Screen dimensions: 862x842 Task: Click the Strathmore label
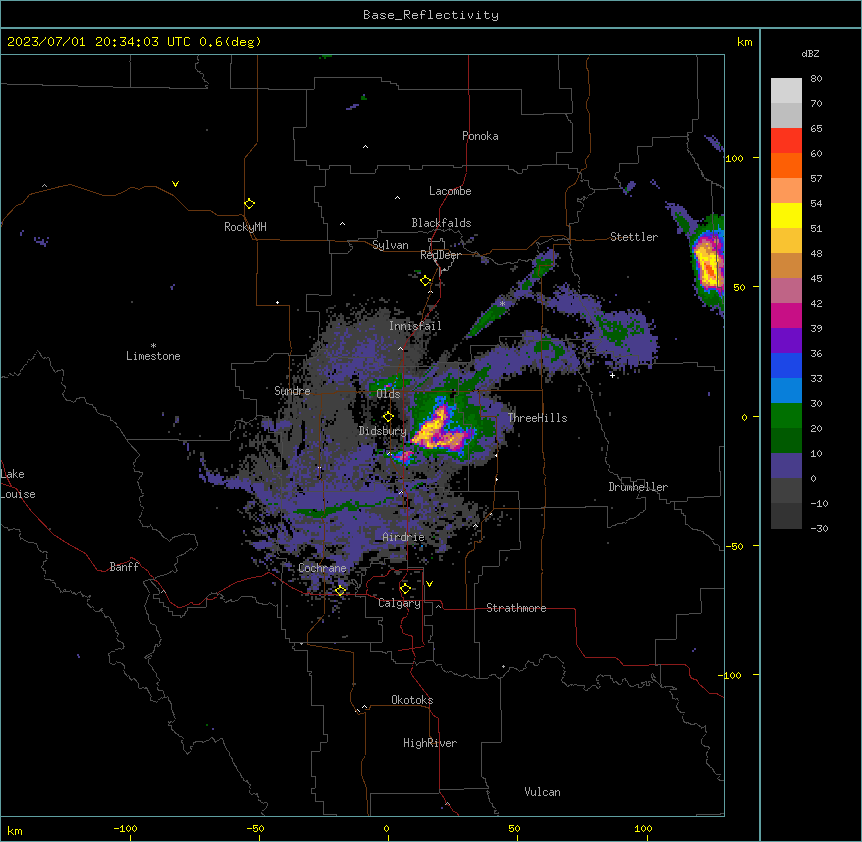tap(516, 608)
